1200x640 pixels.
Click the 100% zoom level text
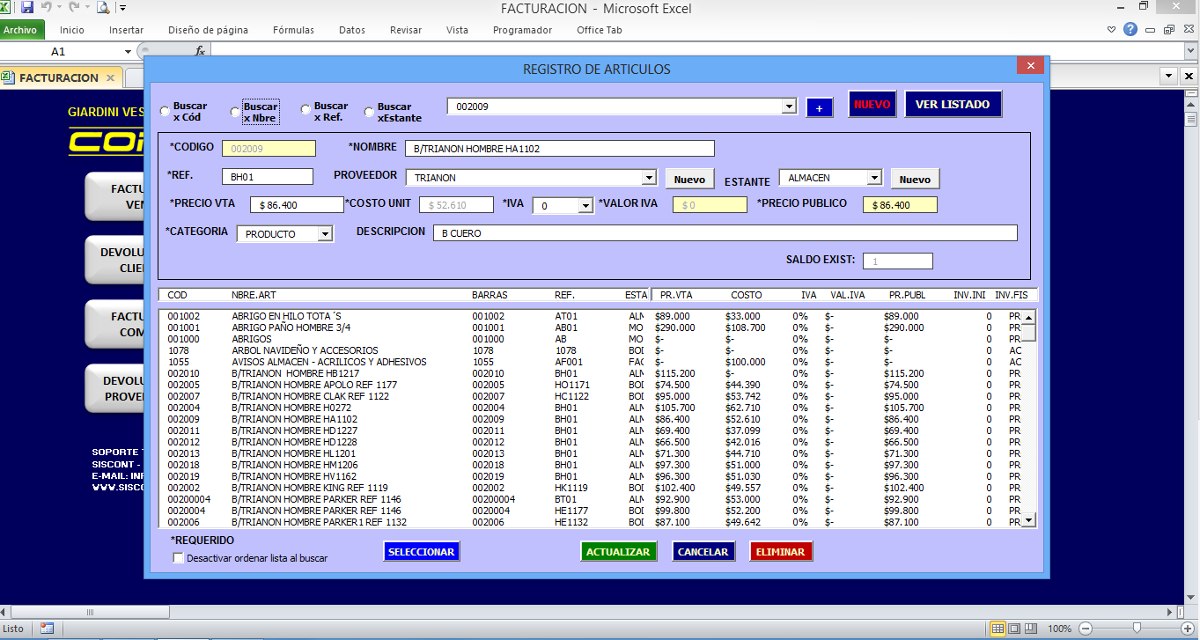[x=1059, y=628]
